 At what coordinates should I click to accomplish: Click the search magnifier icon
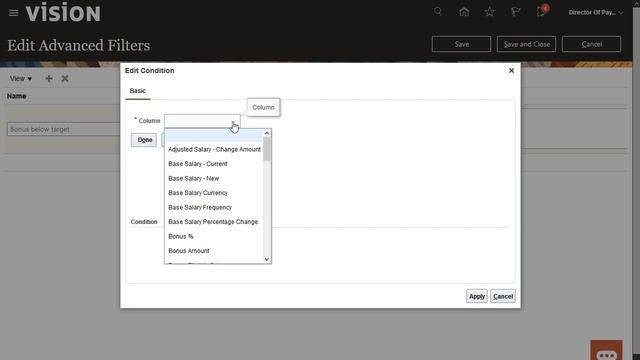coord(438,11)
